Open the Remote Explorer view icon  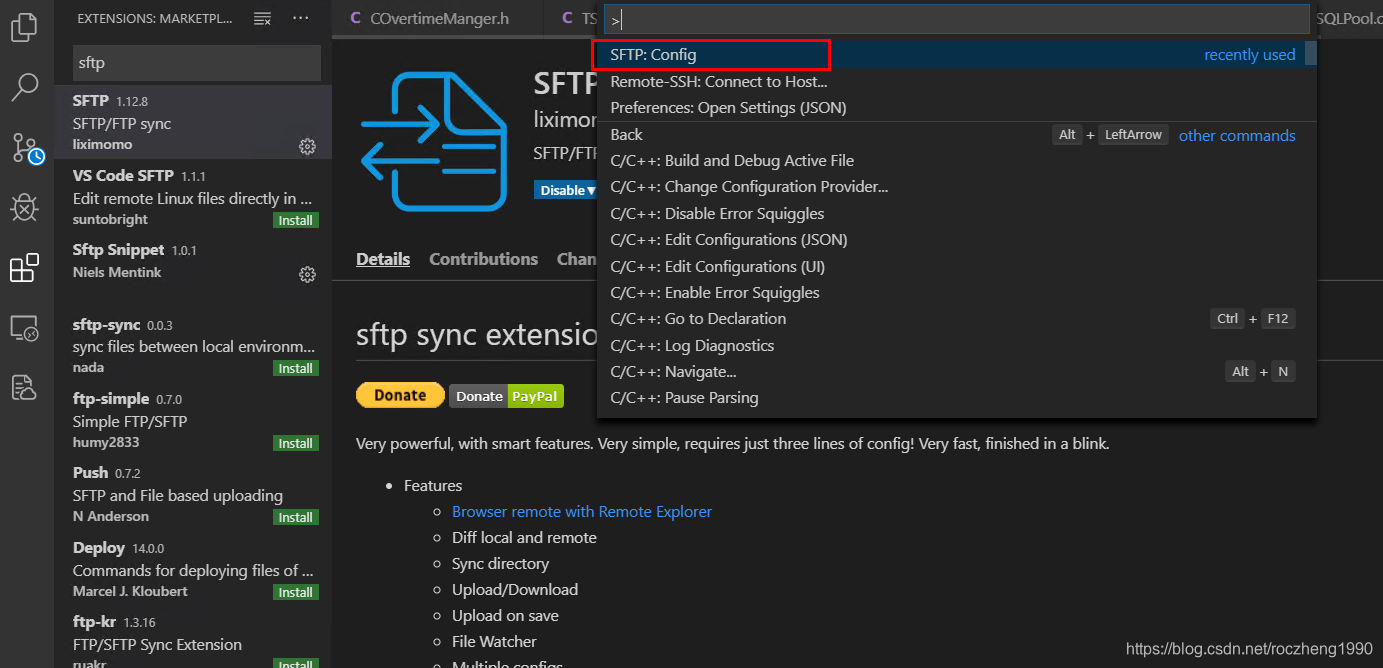tap(24, 328)
